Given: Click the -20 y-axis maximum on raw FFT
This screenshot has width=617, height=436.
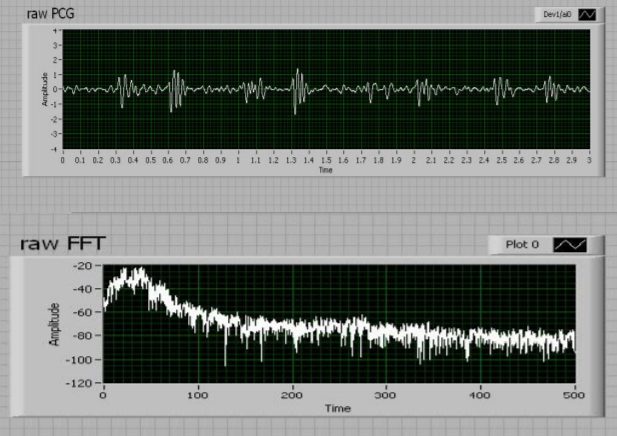Looking at the screenshot, I should 85,266.
